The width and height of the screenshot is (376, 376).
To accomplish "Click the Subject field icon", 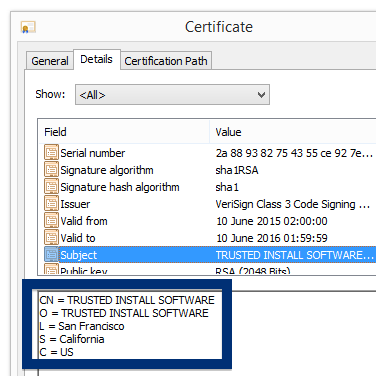I will click(x=51, y=255).
